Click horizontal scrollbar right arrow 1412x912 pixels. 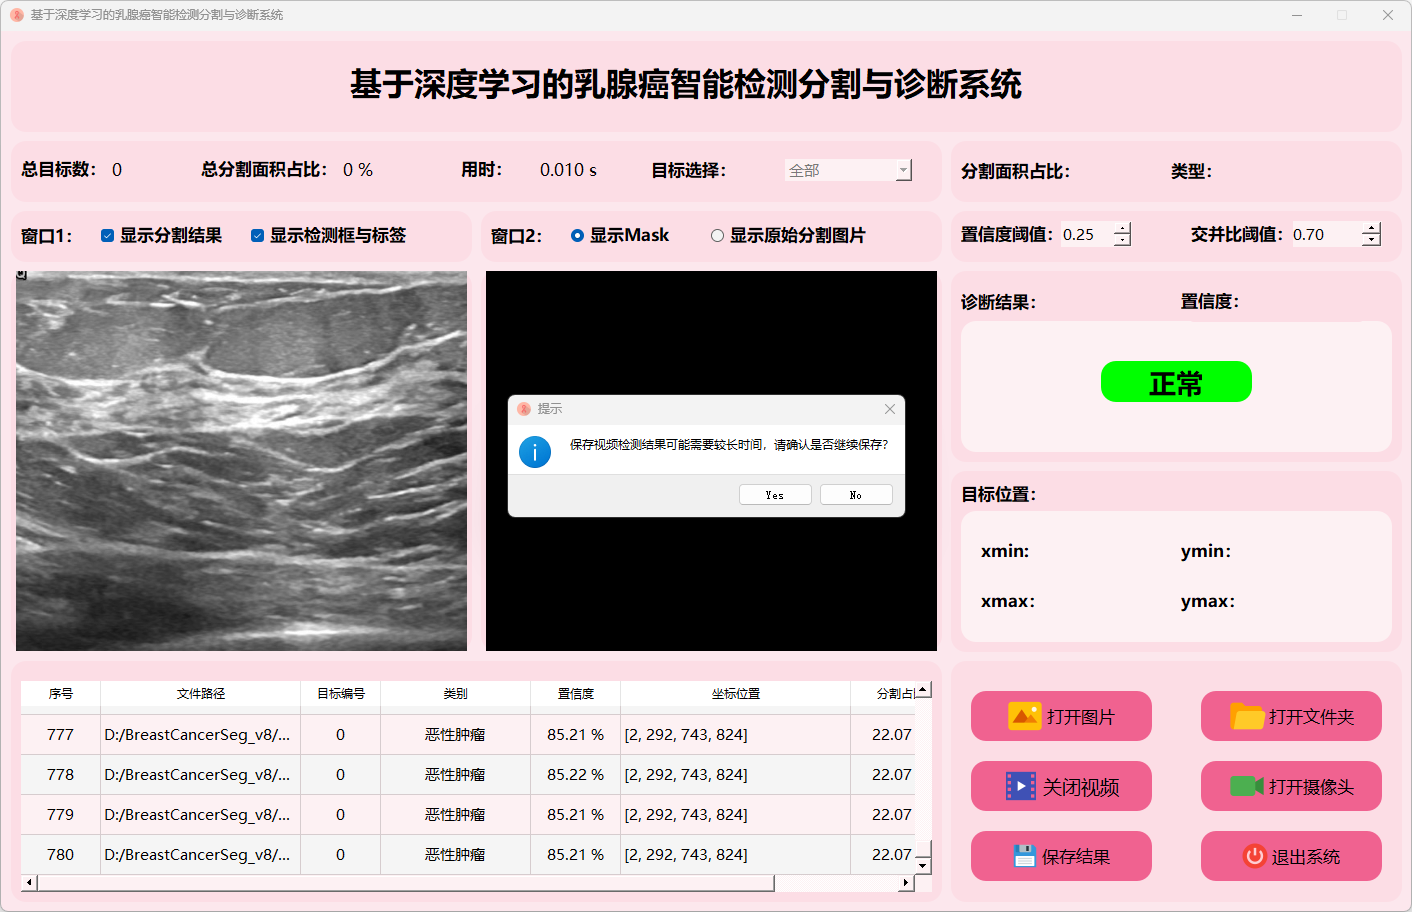[906, 883]
